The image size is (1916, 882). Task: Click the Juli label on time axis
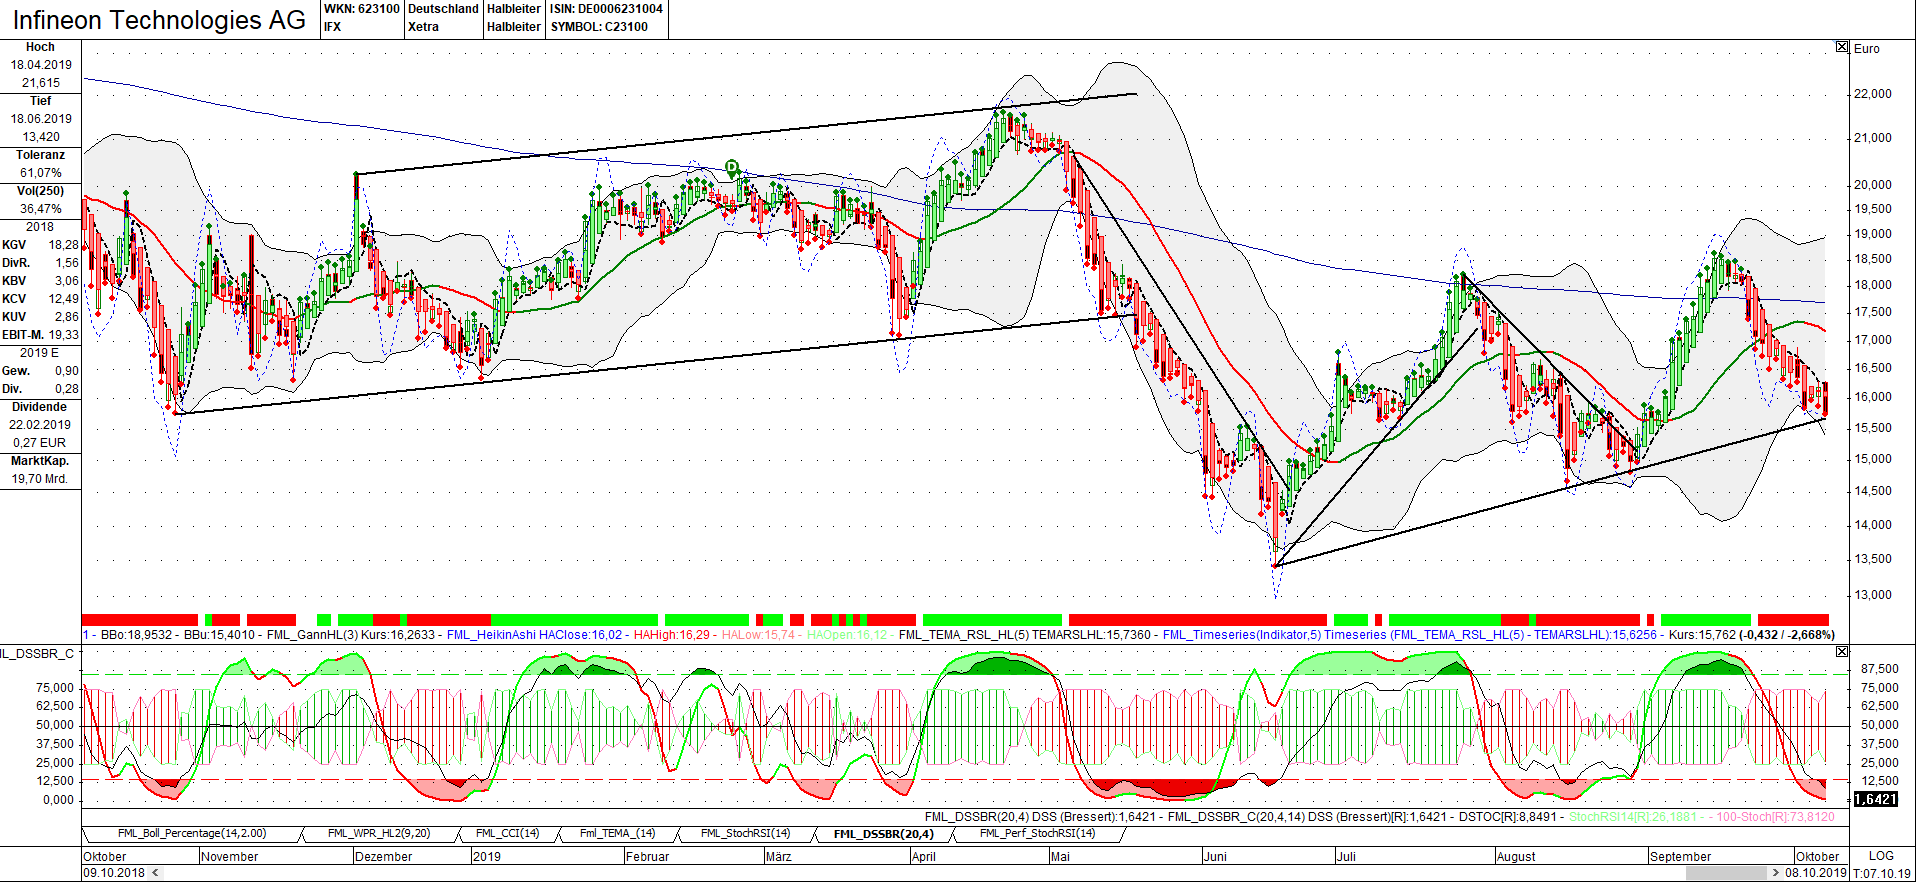pos(1346,856)
